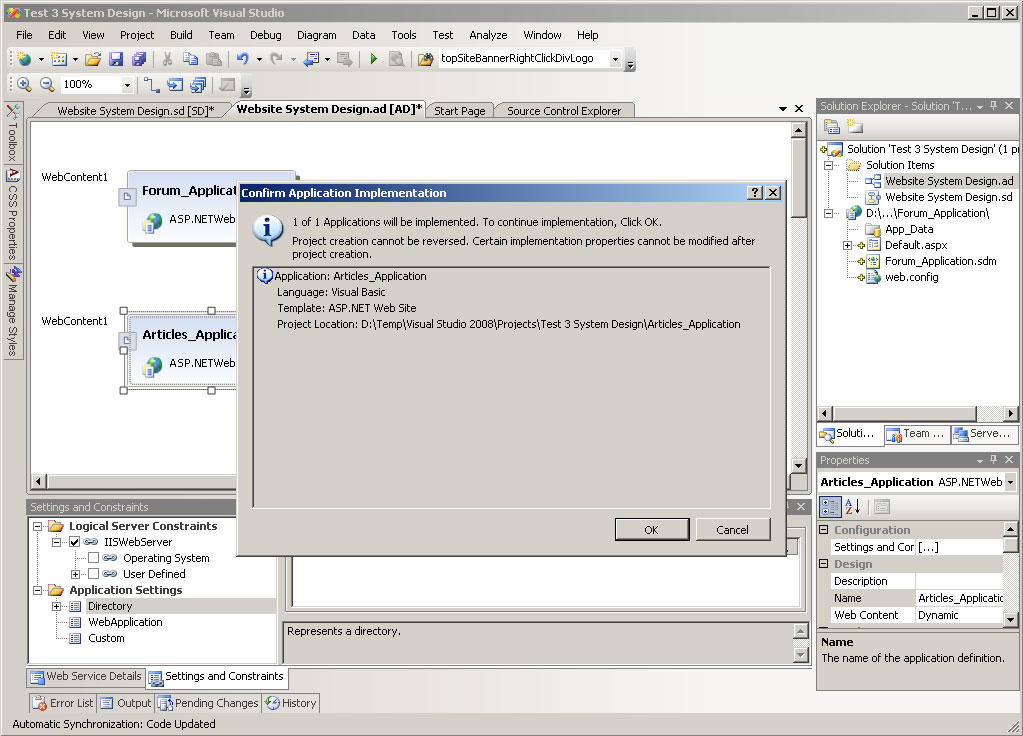Toggle the IISWebServer checkbox
The width and height of the screenshot is (1023, 736).
coord(74,542)
